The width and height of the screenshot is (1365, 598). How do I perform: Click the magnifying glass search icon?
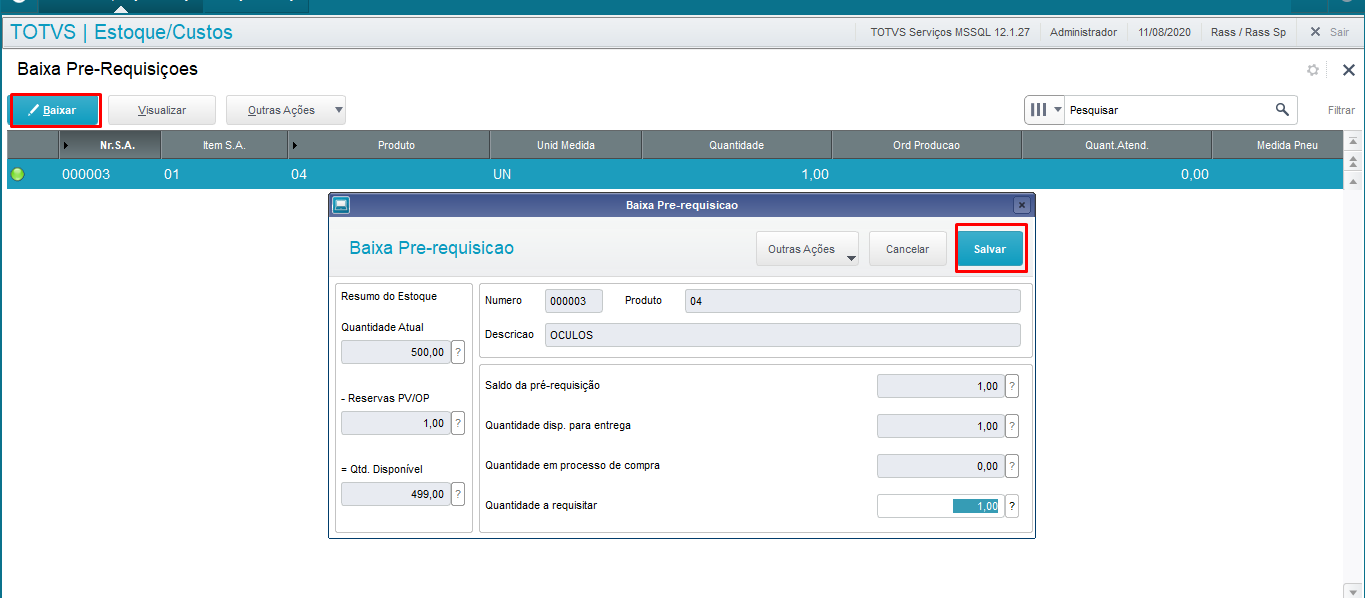point(1282,110)
